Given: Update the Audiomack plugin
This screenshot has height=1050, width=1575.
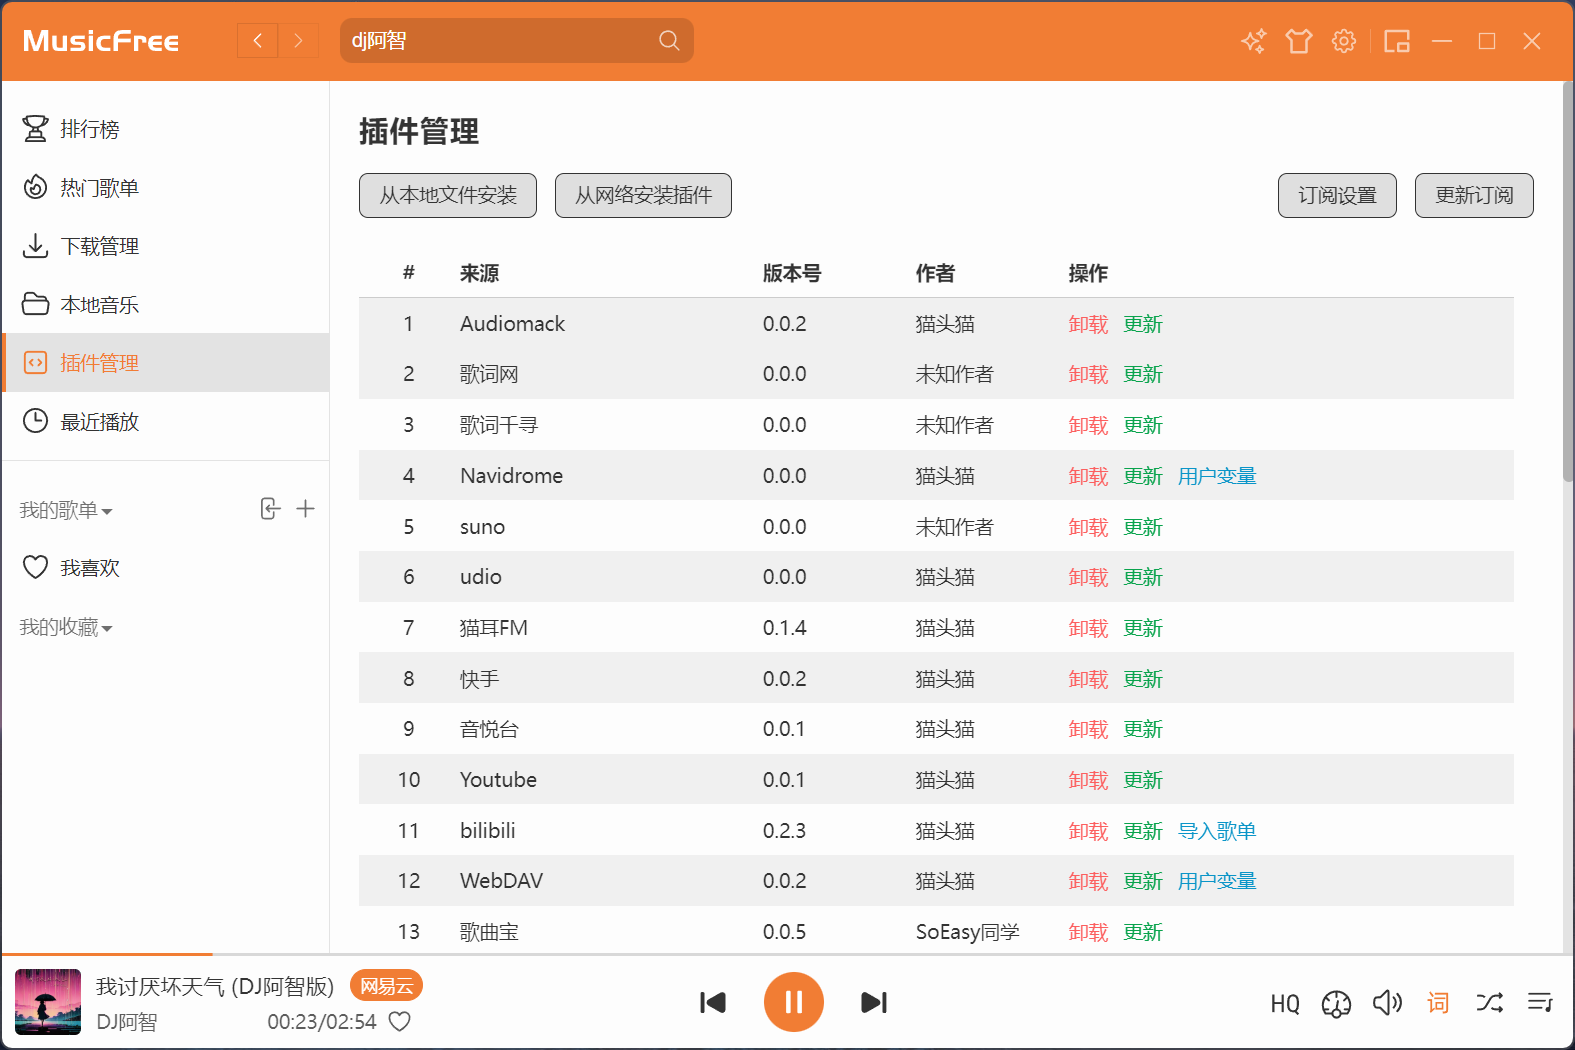Looking at the screenshot, I should coord(1143,324).
